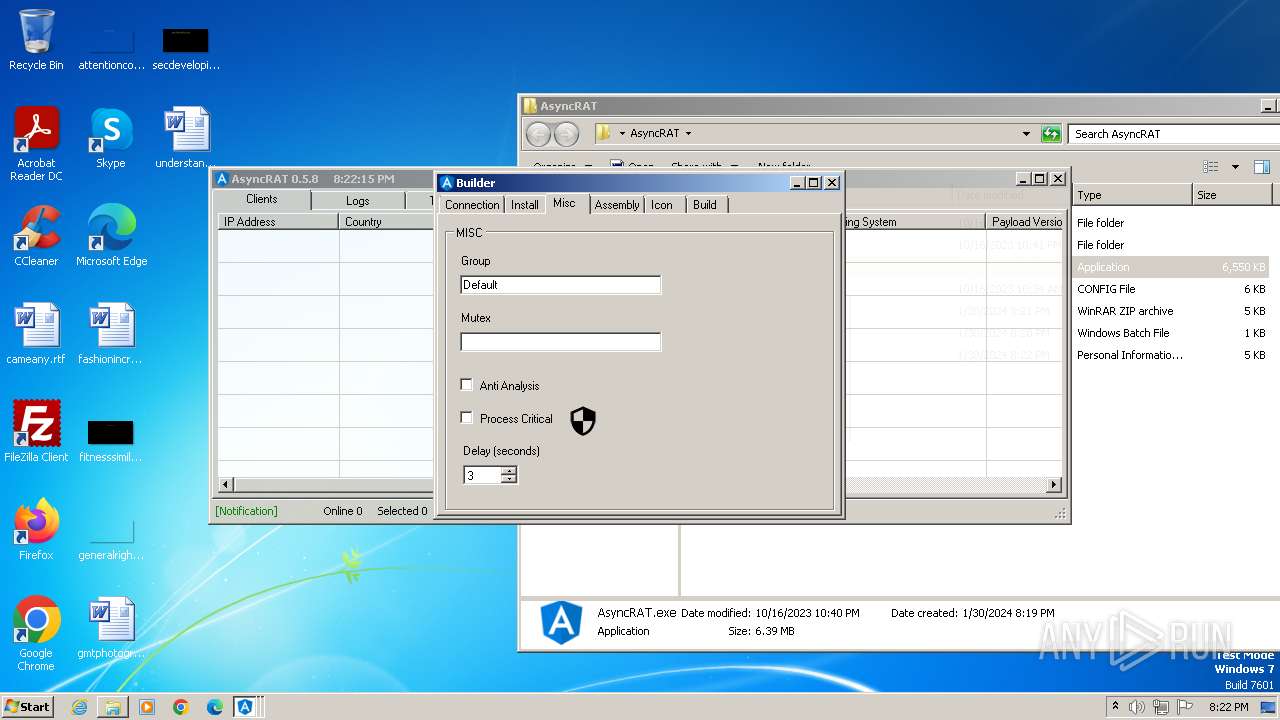The height and width of the screenshot is (720, 1280).
Task: Show hidden system tray icons
Action: pos(1115,707)
